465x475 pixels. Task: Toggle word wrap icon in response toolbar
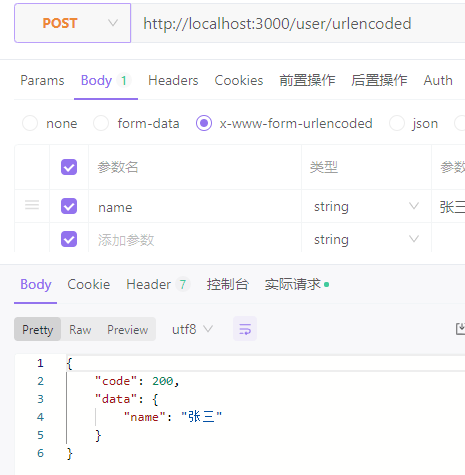click(245, 329)
